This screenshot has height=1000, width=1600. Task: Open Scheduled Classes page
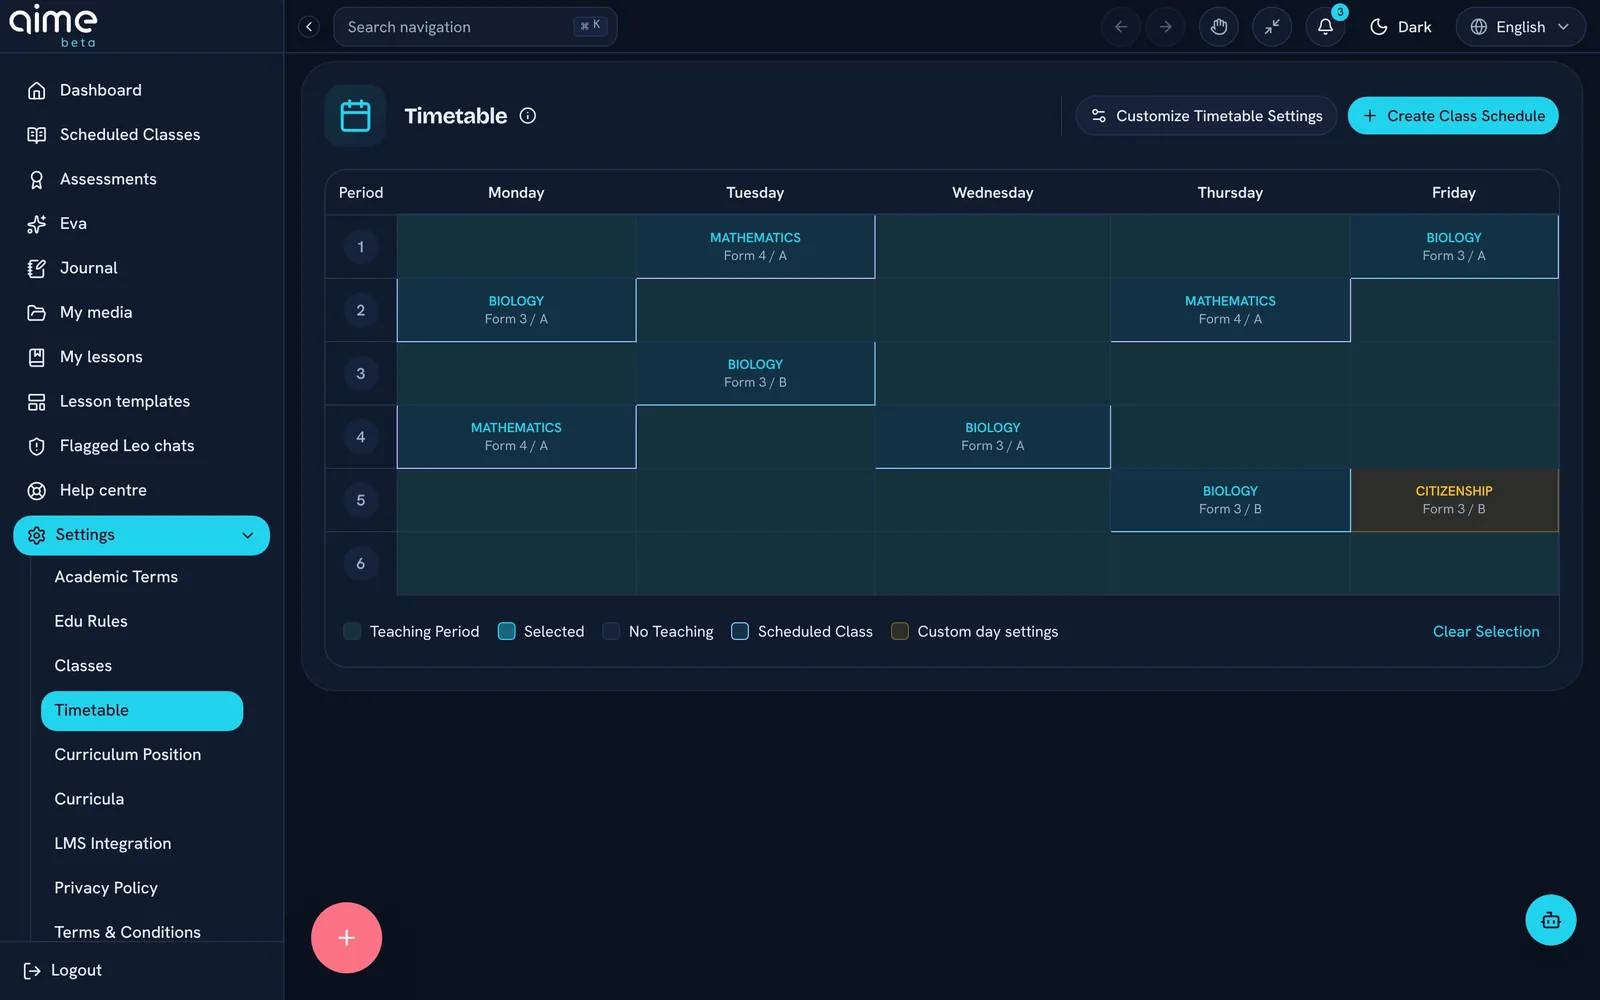(x=141, y=134)
